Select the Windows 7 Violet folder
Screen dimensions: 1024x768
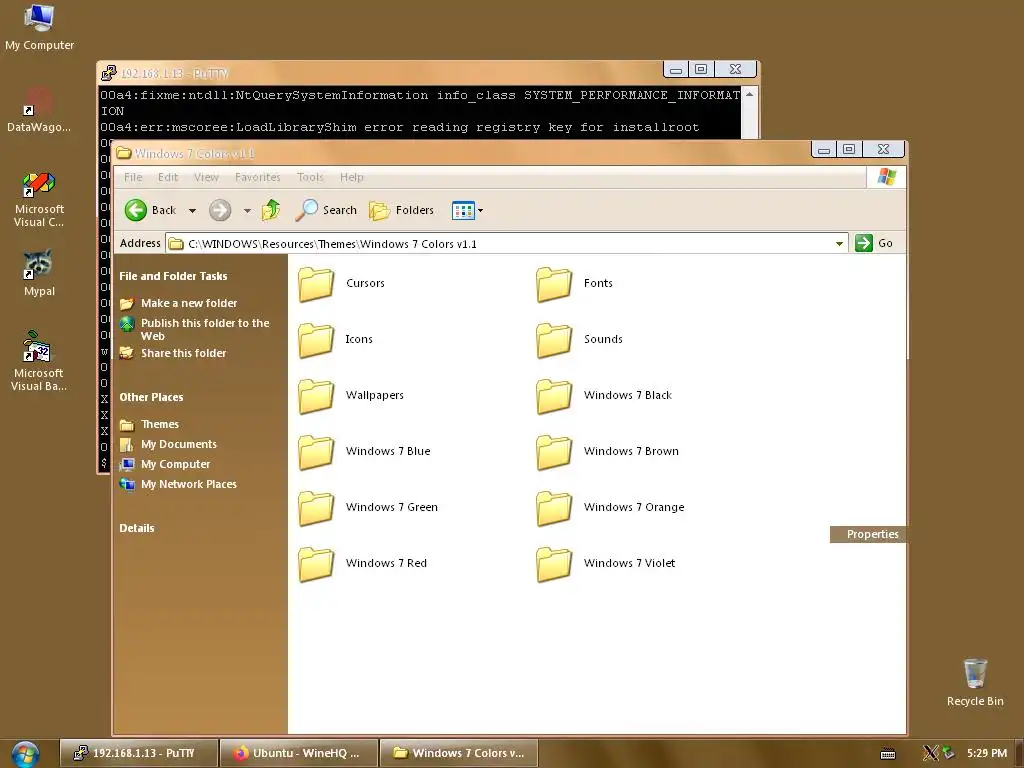coord(606,564)
